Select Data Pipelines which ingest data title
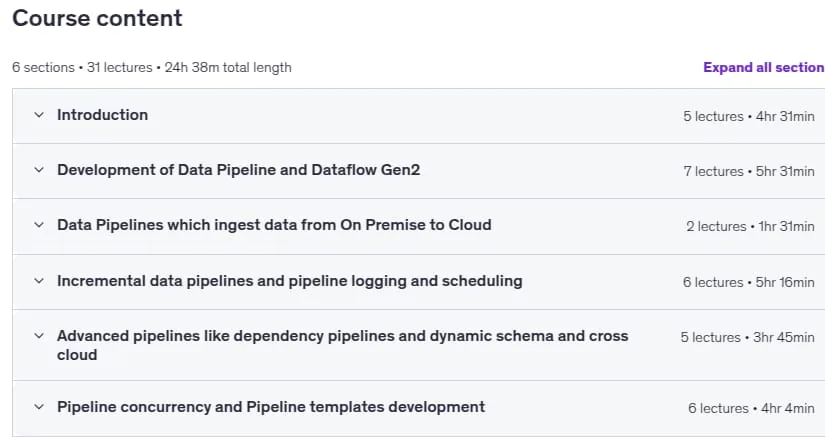The width and height of the screenshot is (825, 437). pos(274,225)
